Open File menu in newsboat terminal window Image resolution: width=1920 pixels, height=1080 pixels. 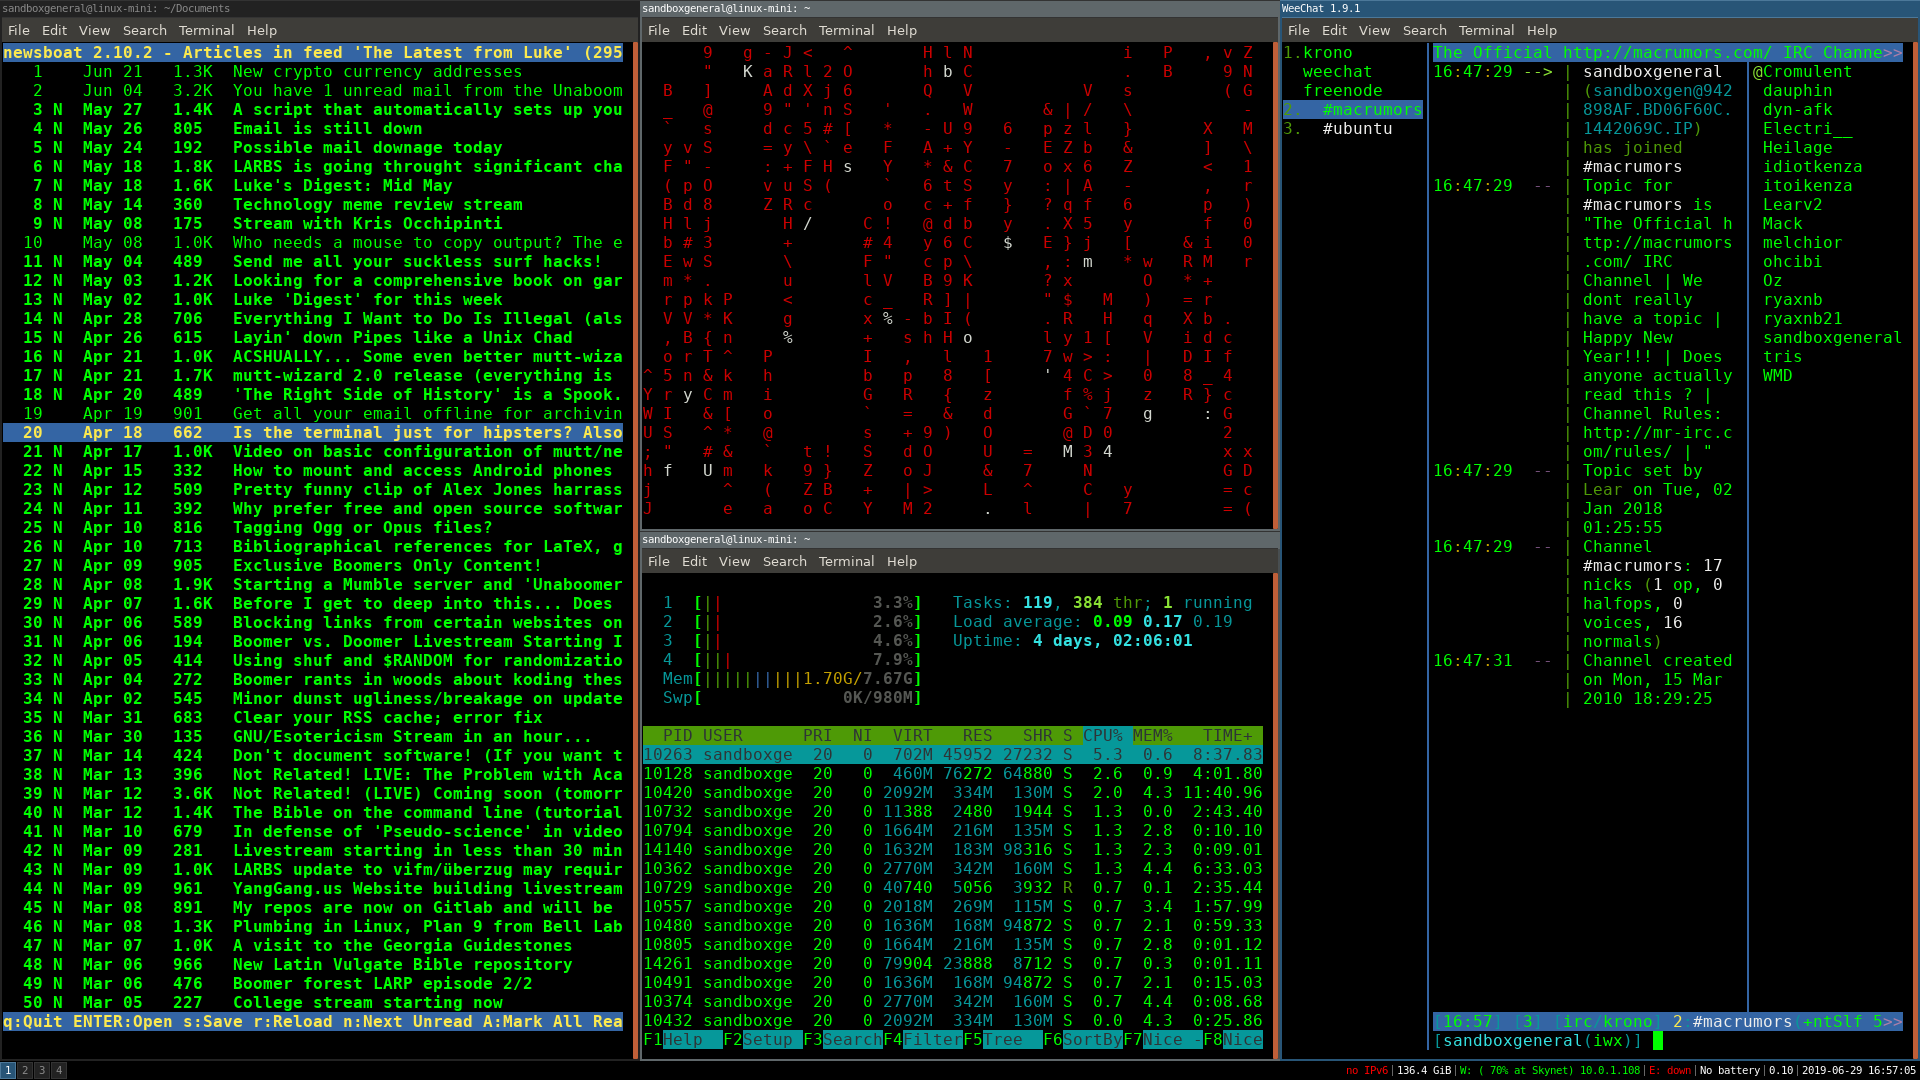(18, 31)
